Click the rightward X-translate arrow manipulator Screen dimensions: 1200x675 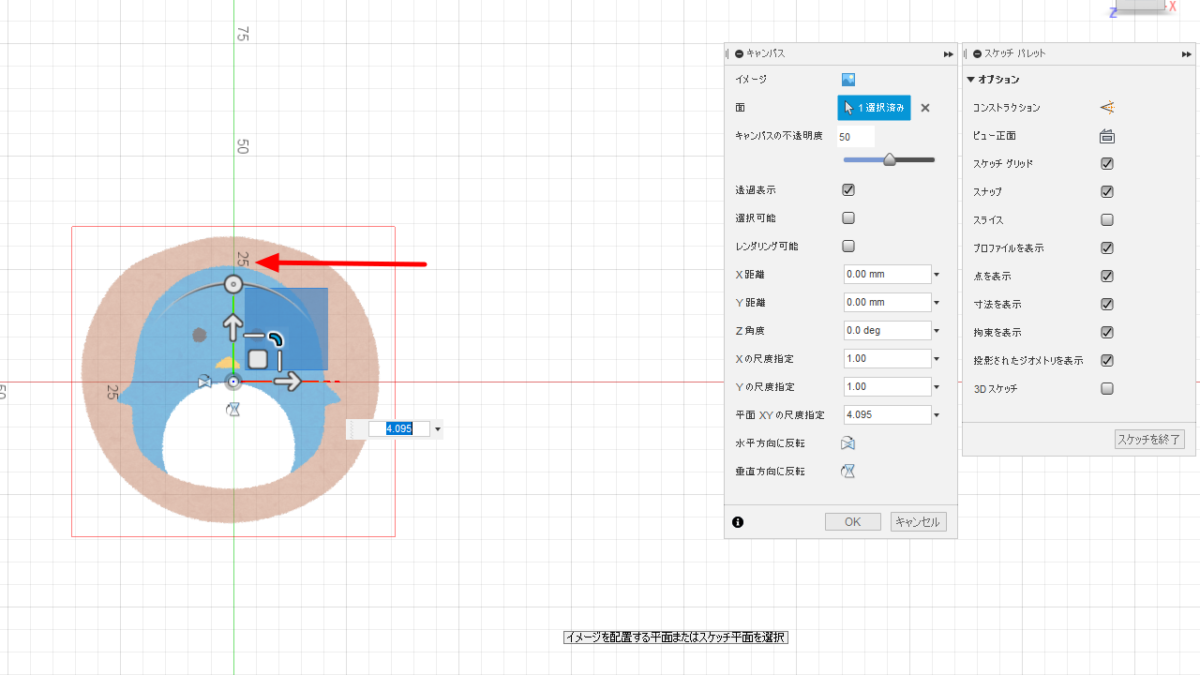click(289, 381)
